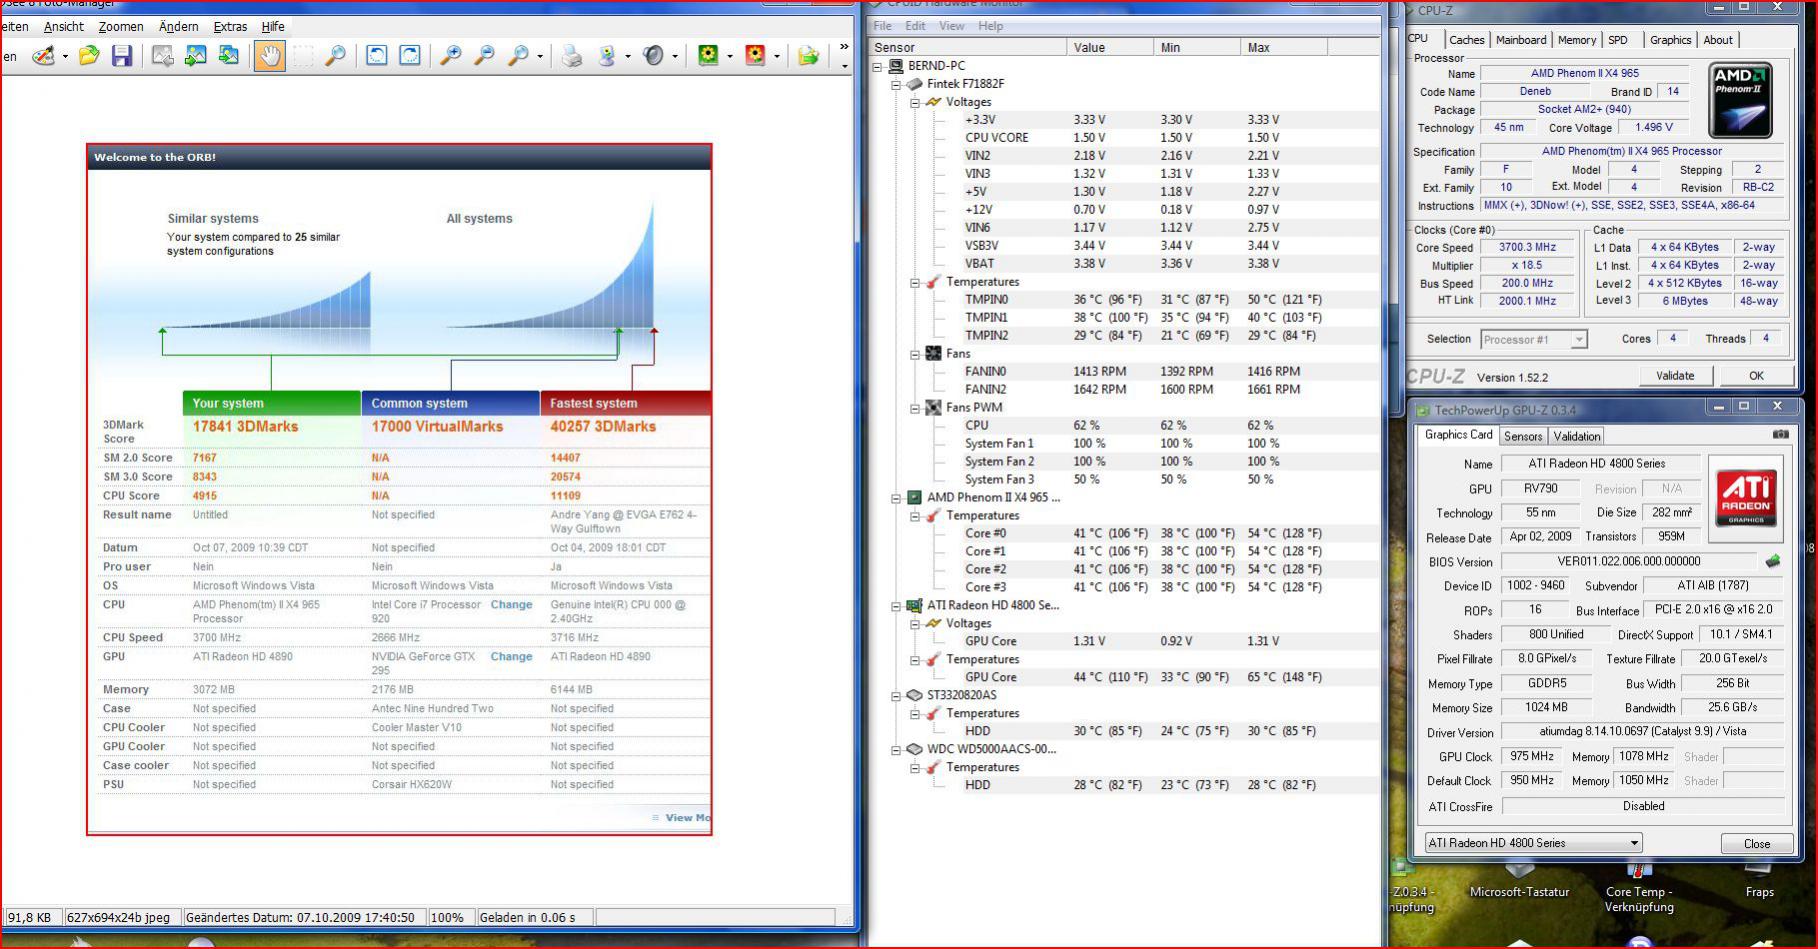1818x949 pixels.
Task: Zoom in with the plus magnifier
Action: [451, 56]
